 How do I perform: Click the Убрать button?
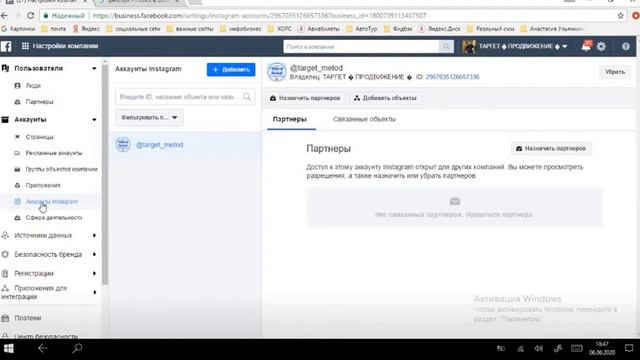click(x=615, y=72)
